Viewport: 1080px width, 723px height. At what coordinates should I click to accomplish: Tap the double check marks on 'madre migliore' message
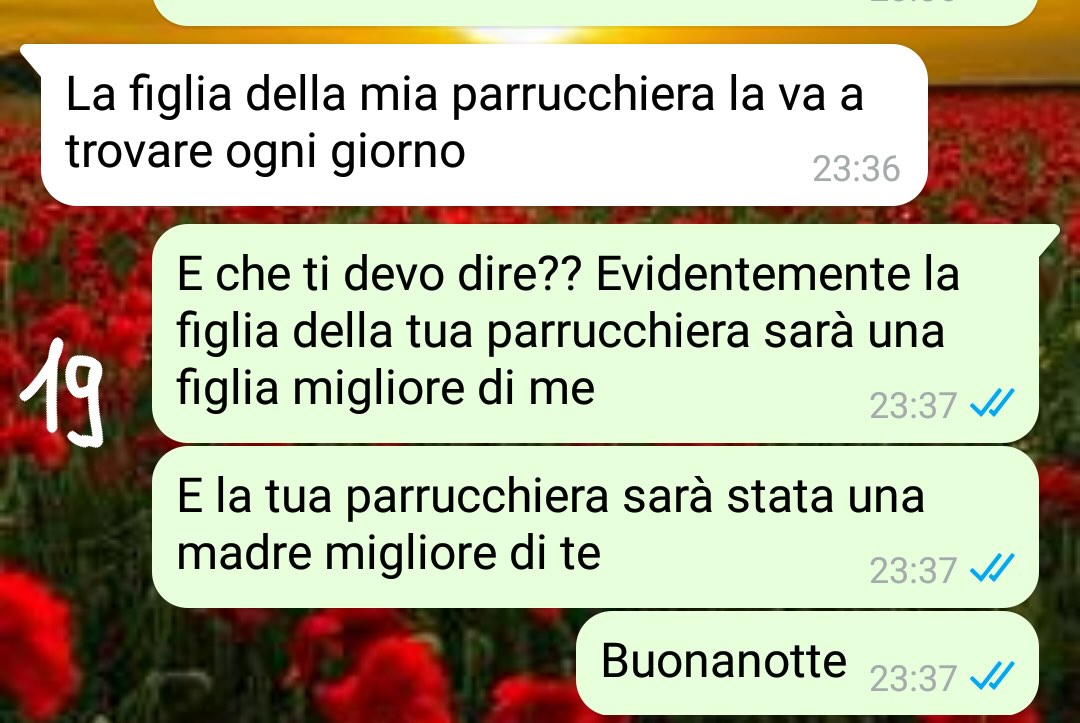992,567
